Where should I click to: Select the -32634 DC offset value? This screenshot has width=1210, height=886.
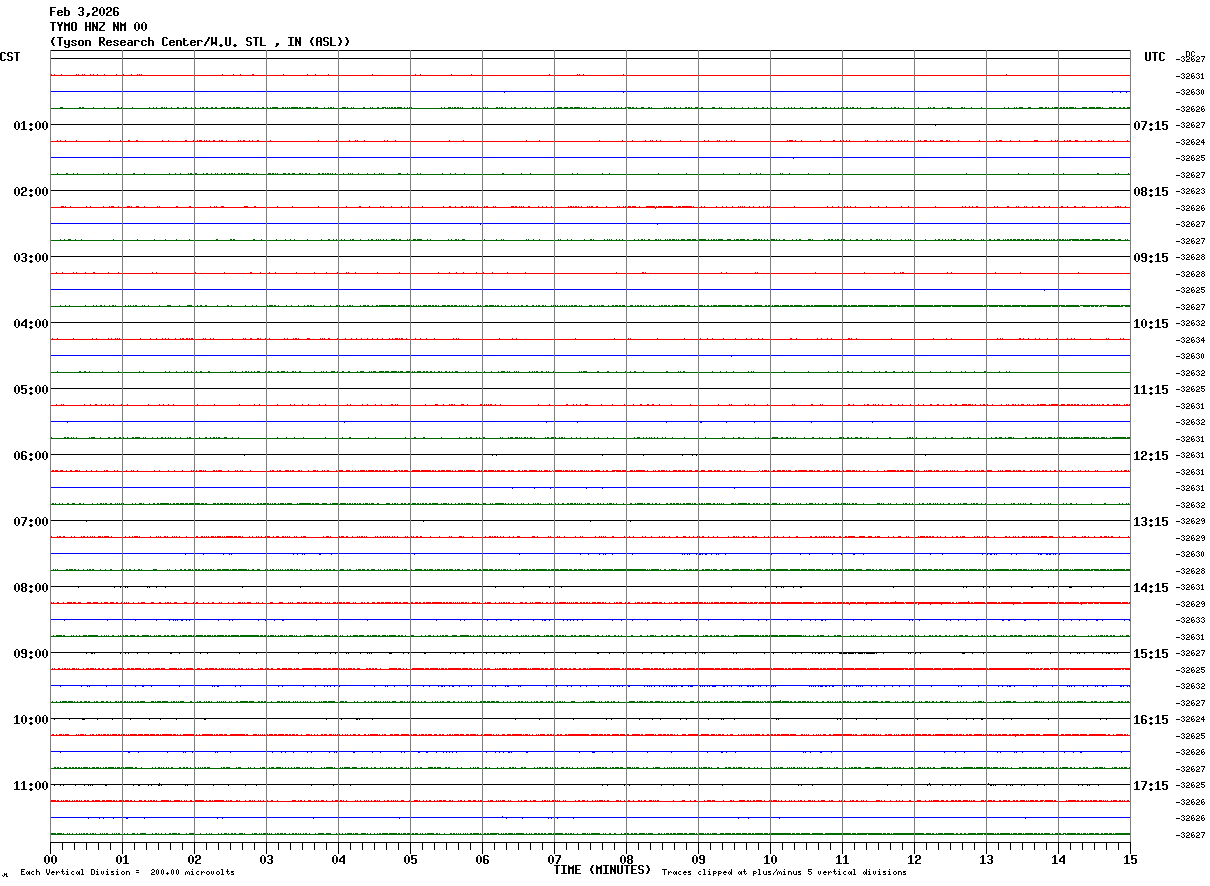[1192, 340]
